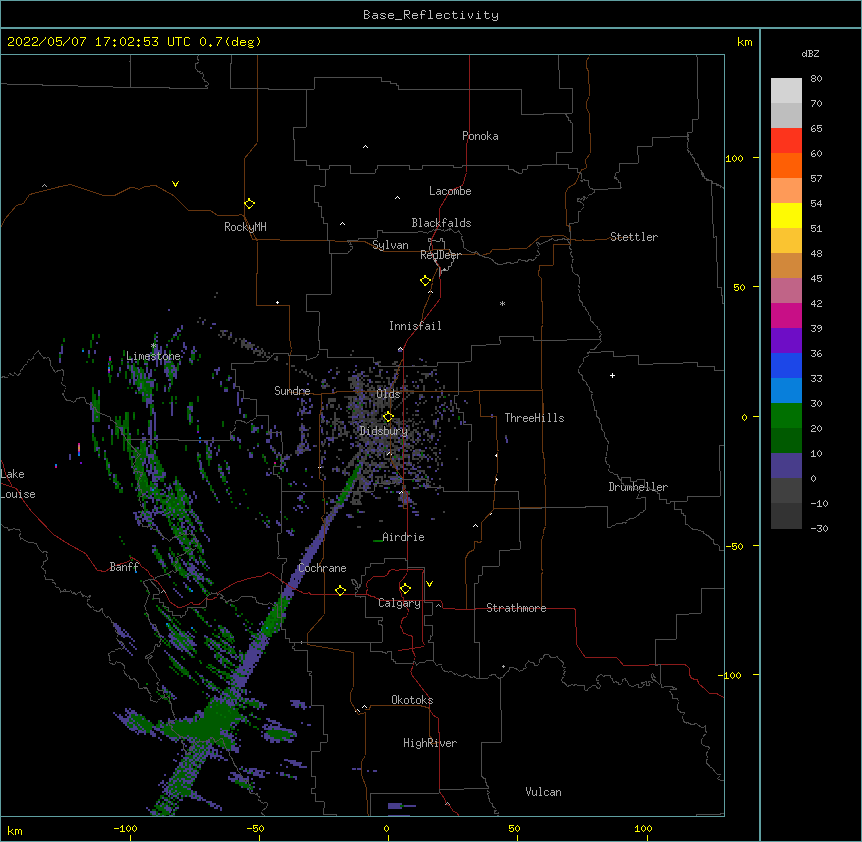Click the ThreeHills town label
This screenshot has width=862, height=842.
click(x=534, y=418)
